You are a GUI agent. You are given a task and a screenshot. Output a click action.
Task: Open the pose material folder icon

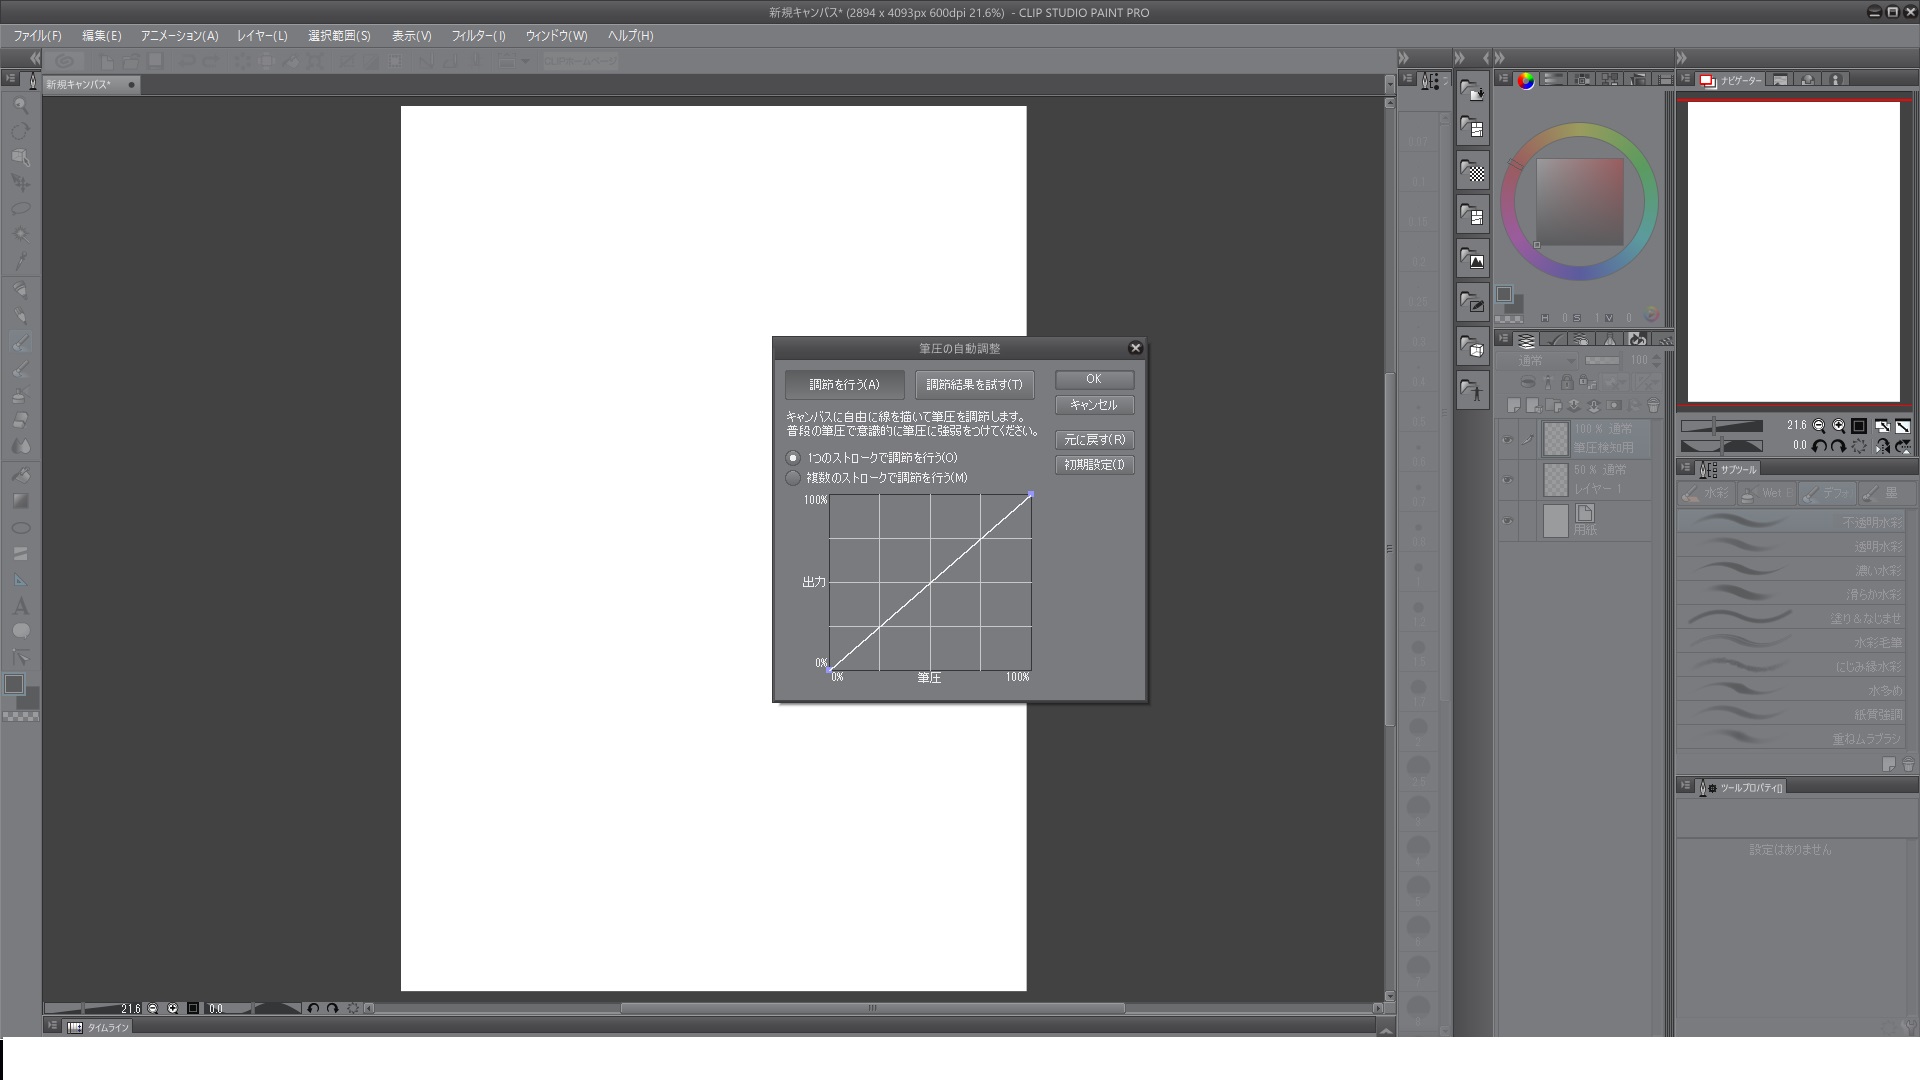pos(1472,390)
